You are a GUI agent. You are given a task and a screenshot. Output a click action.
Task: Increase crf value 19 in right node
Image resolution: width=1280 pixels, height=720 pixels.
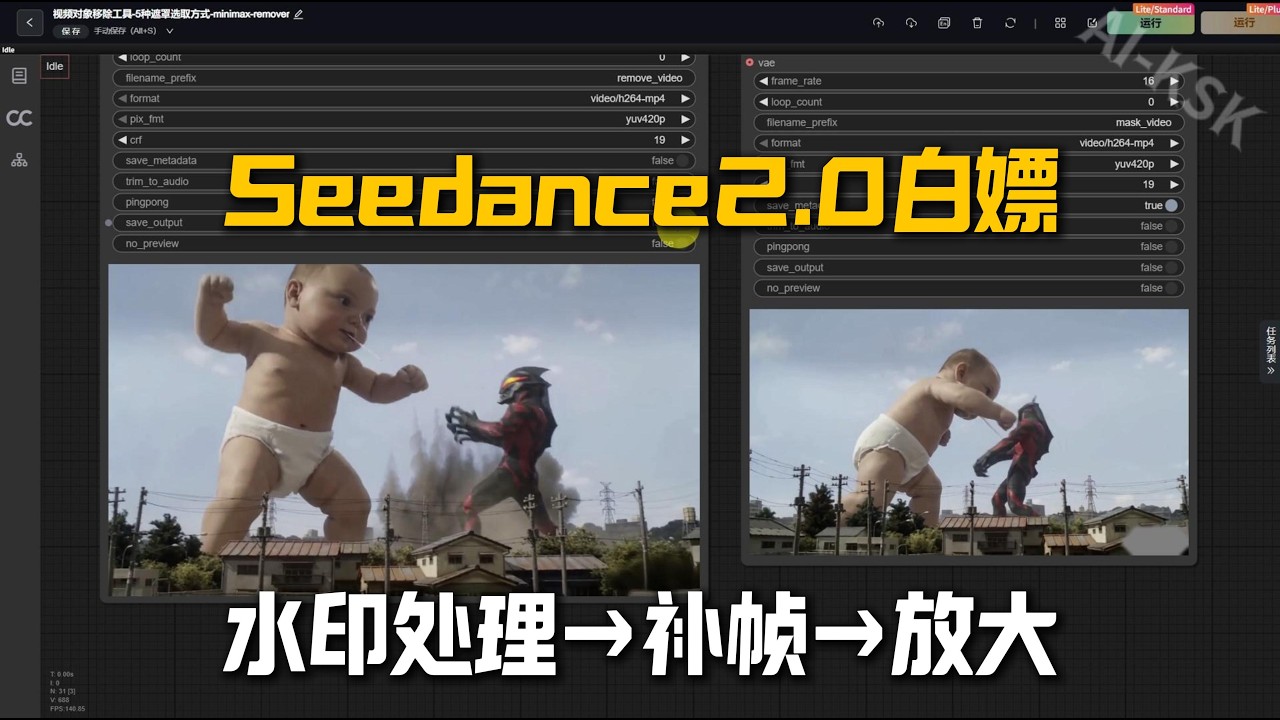pos(1173,184)
